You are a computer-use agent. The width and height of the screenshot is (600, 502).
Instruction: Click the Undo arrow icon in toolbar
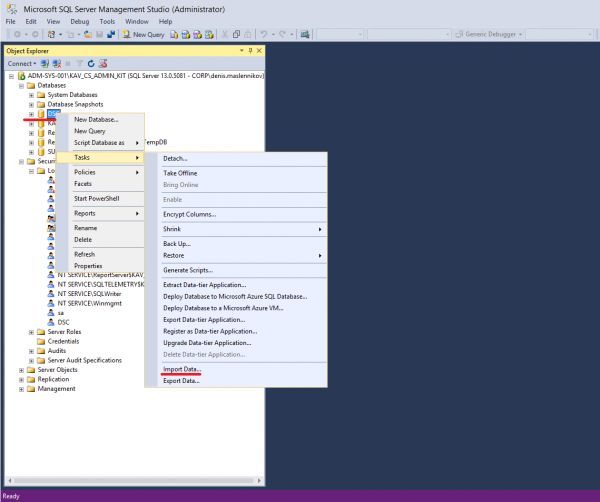tap(265, 34)
